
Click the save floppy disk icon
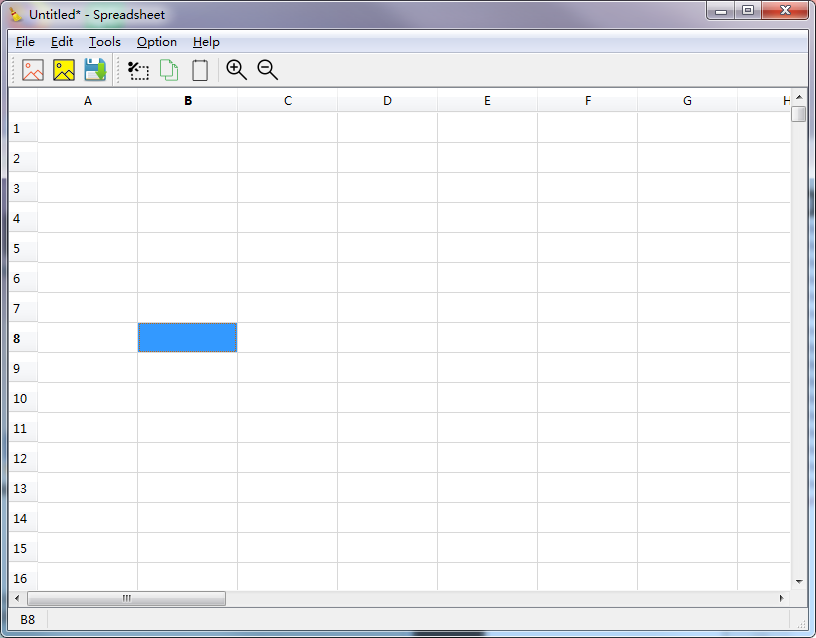pyautogui.click(x=95, y=70)
